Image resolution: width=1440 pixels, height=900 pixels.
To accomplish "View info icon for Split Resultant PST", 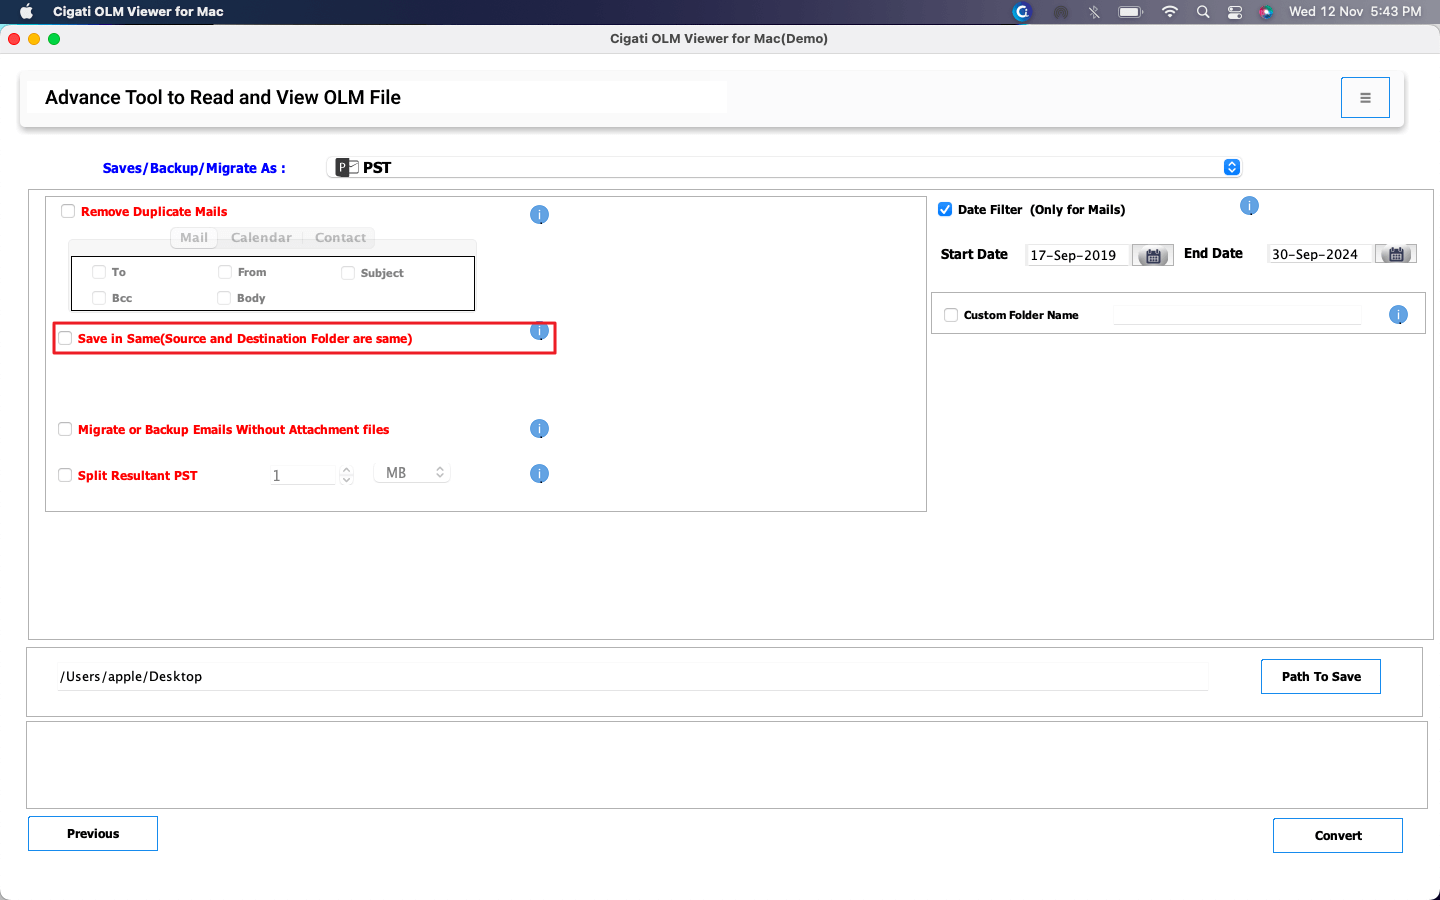I will click(539, 474).
